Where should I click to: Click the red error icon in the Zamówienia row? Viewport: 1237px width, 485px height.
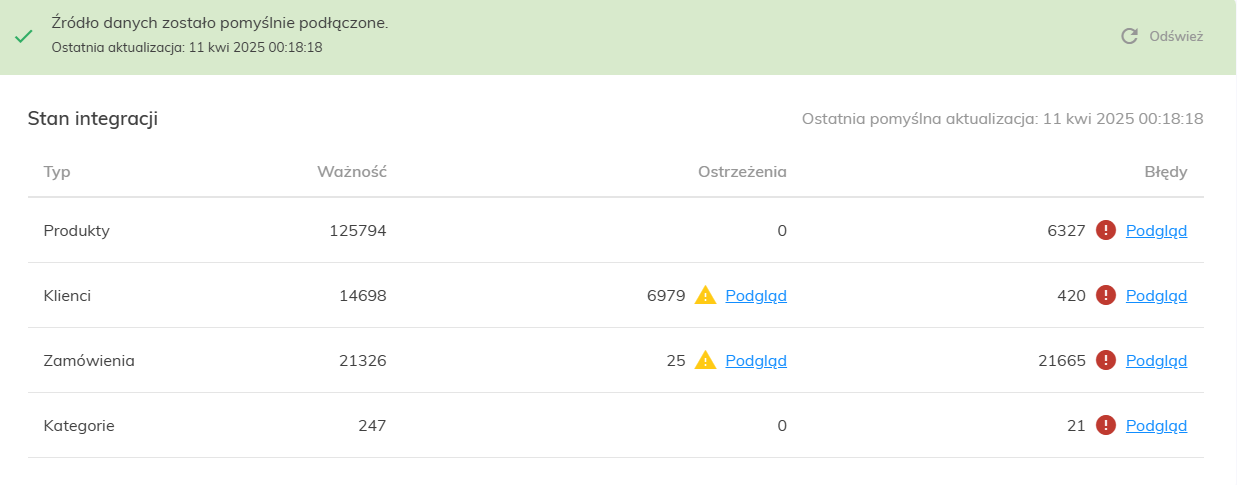click(1105, 360)
